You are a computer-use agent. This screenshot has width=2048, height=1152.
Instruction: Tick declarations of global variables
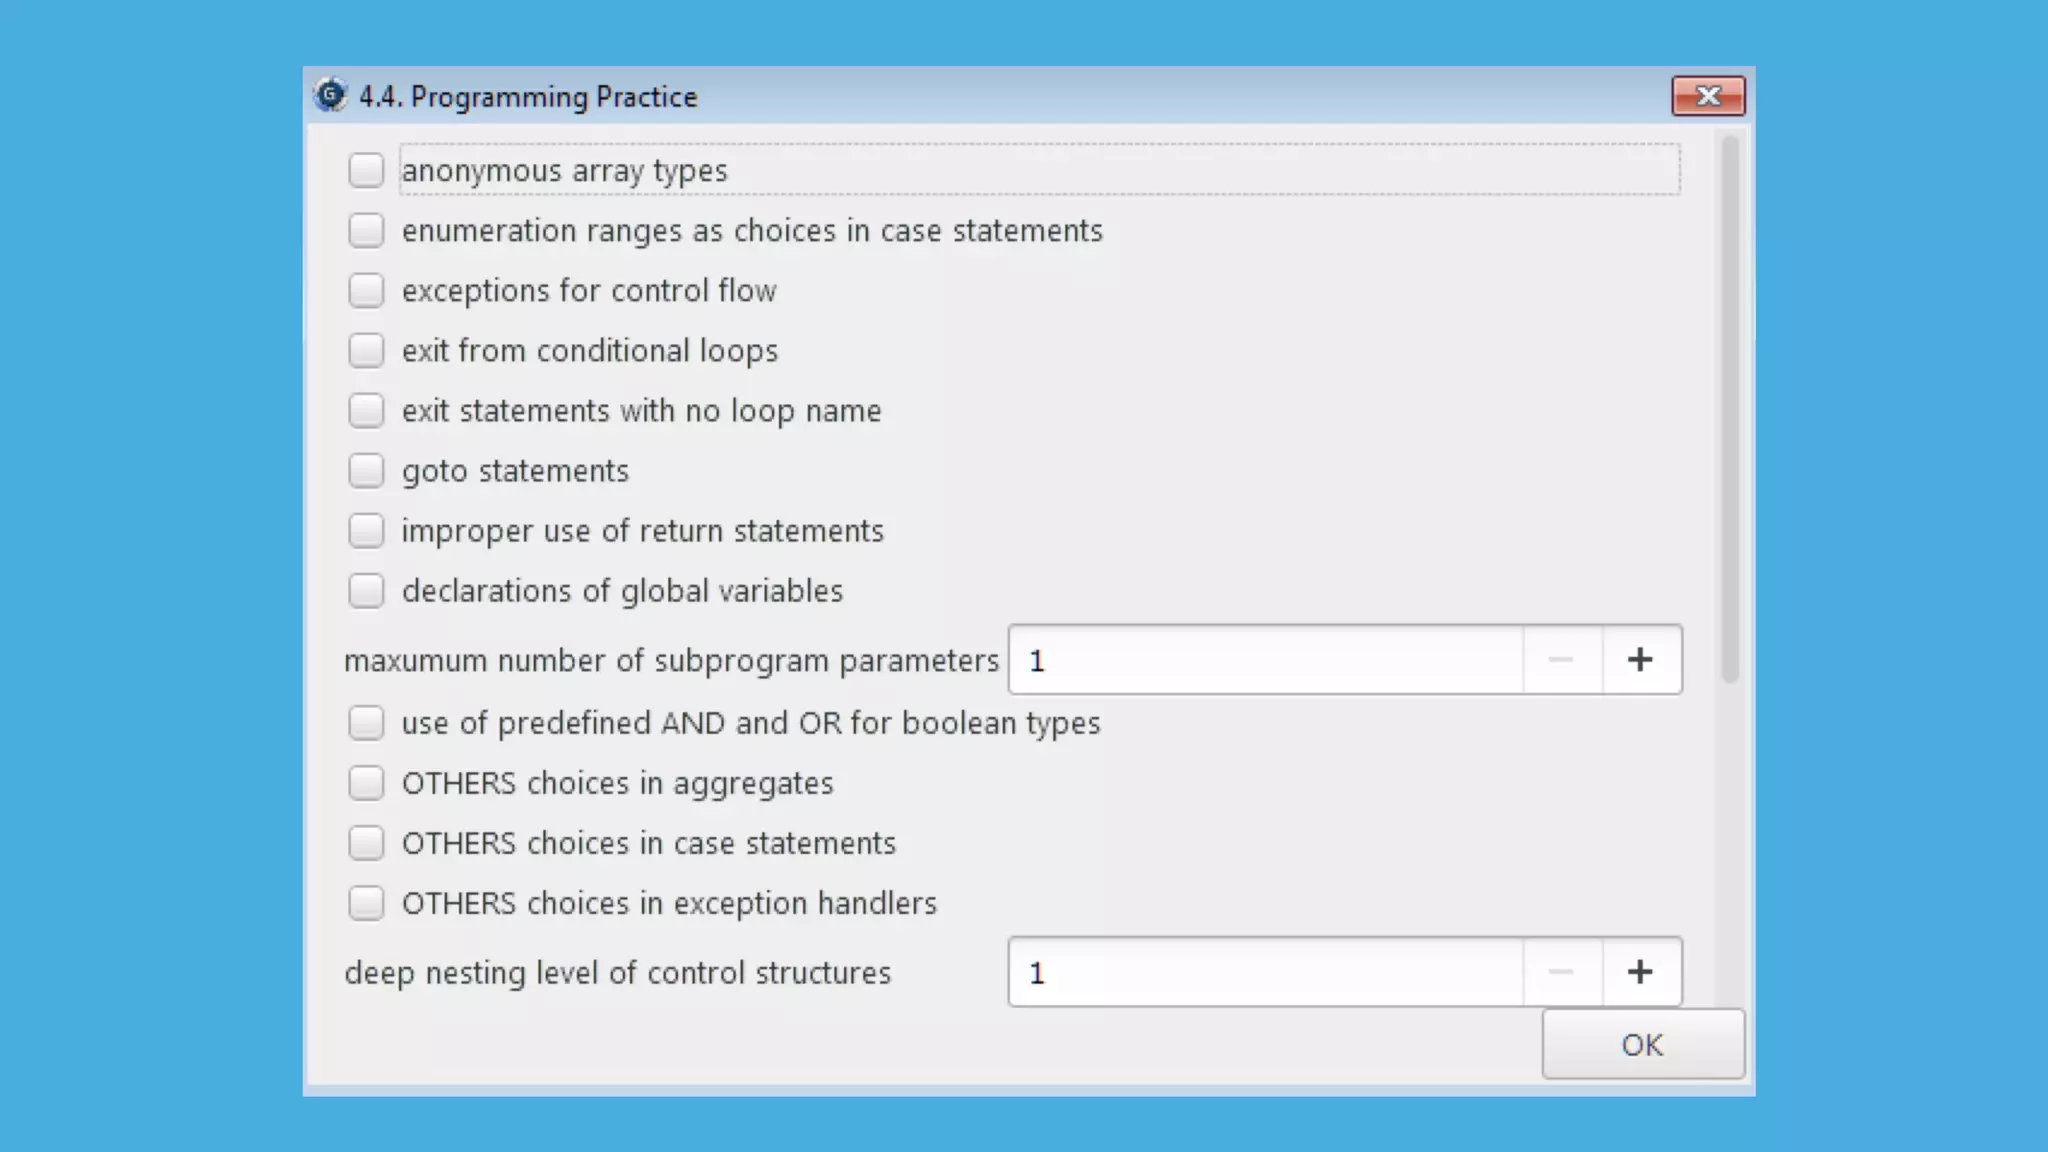(366, 590)
